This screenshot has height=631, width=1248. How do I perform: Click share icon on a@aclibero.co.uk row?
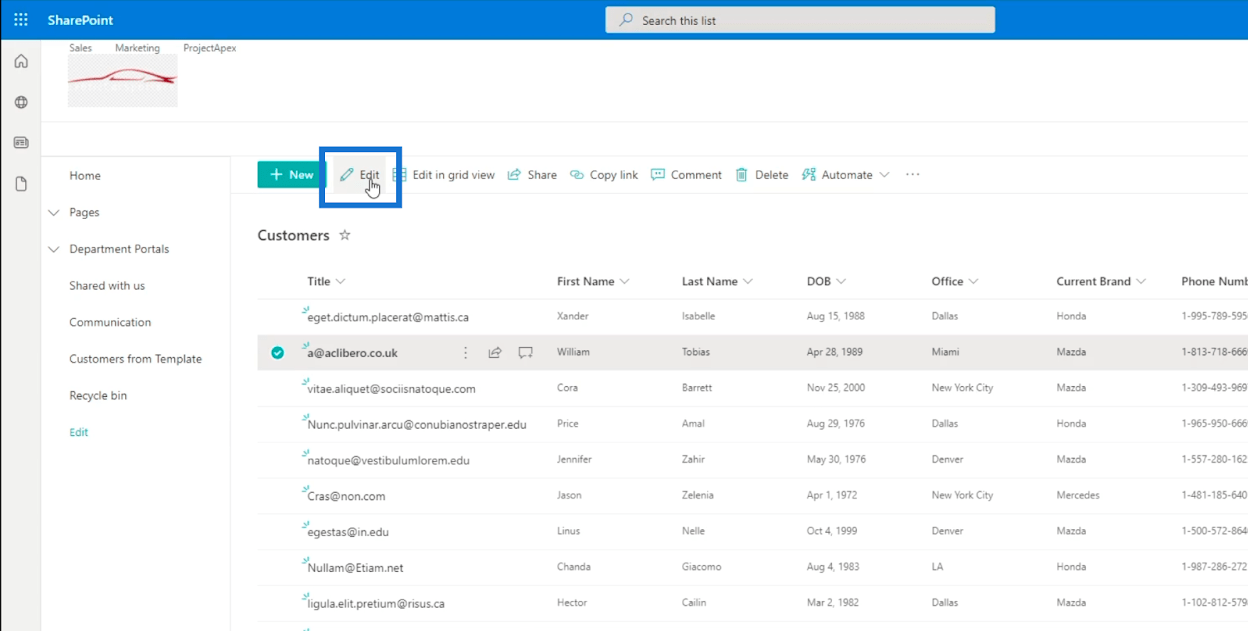click(495, 352)
